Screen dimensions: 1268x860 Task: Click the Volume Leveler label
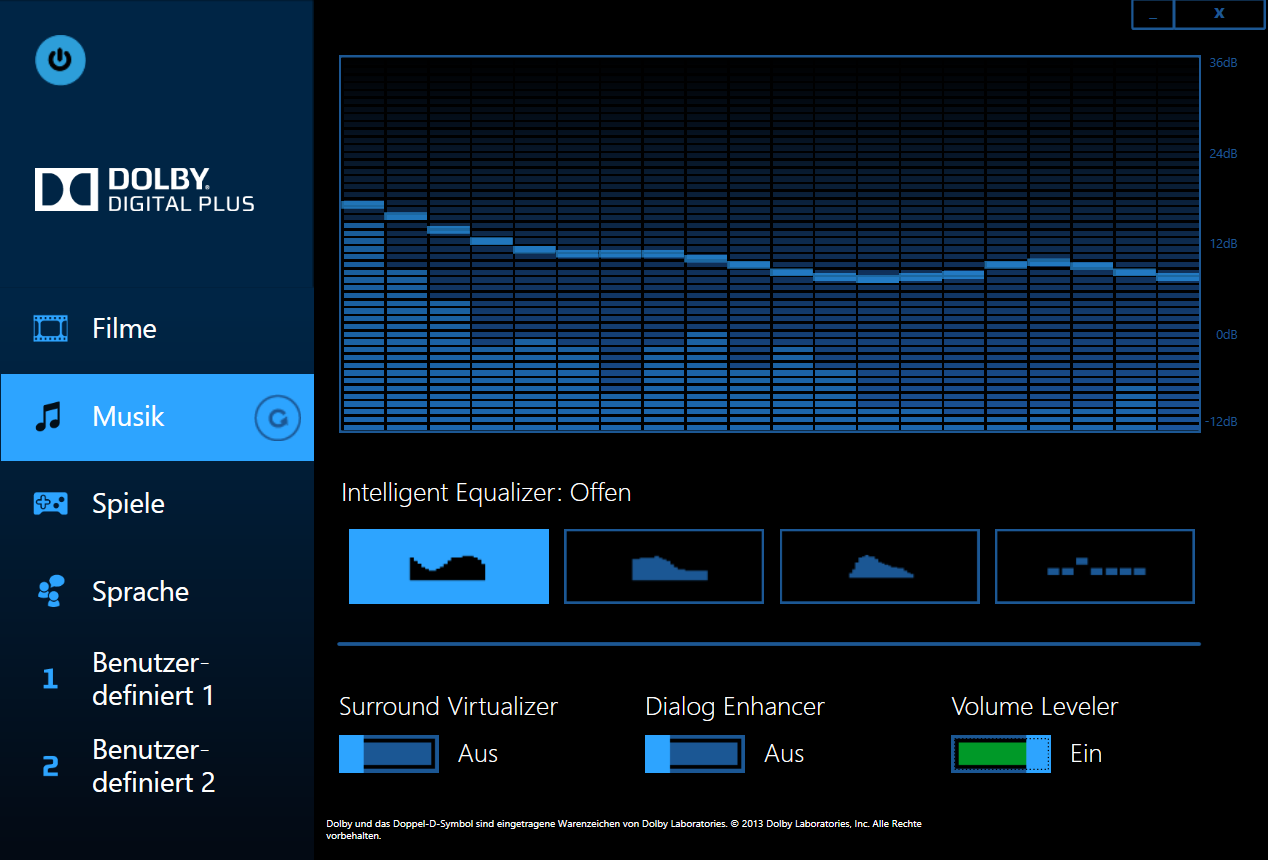tap(1035, 707)
